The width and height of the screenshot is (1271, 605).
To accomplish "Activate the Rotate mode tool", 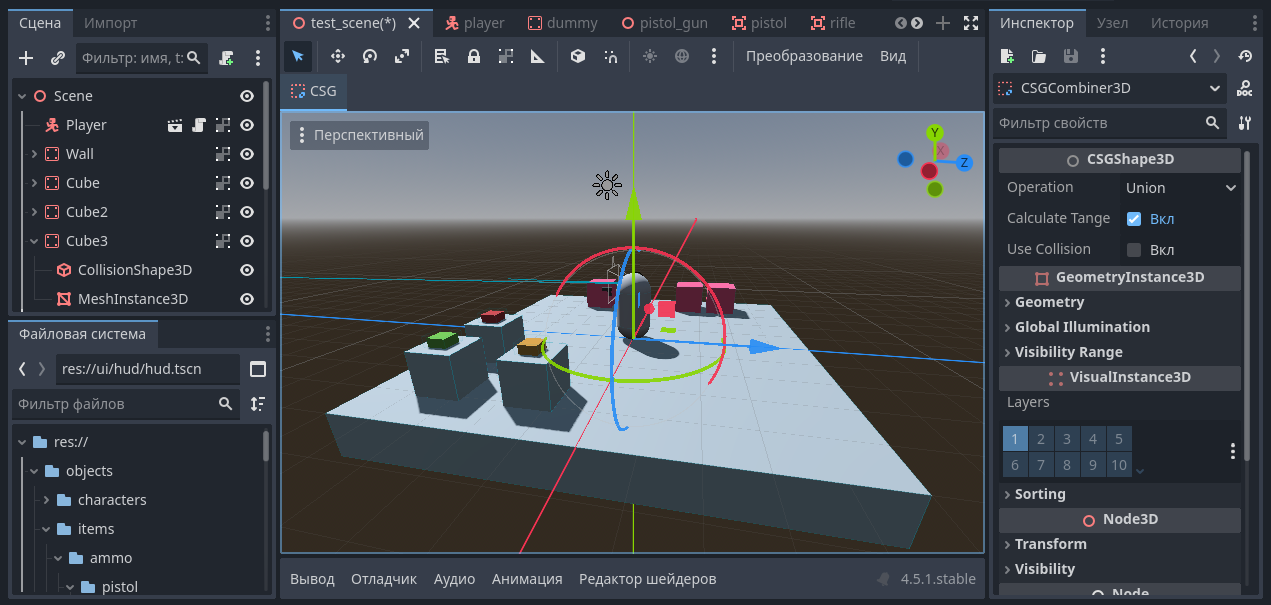I will coord(370,57).
